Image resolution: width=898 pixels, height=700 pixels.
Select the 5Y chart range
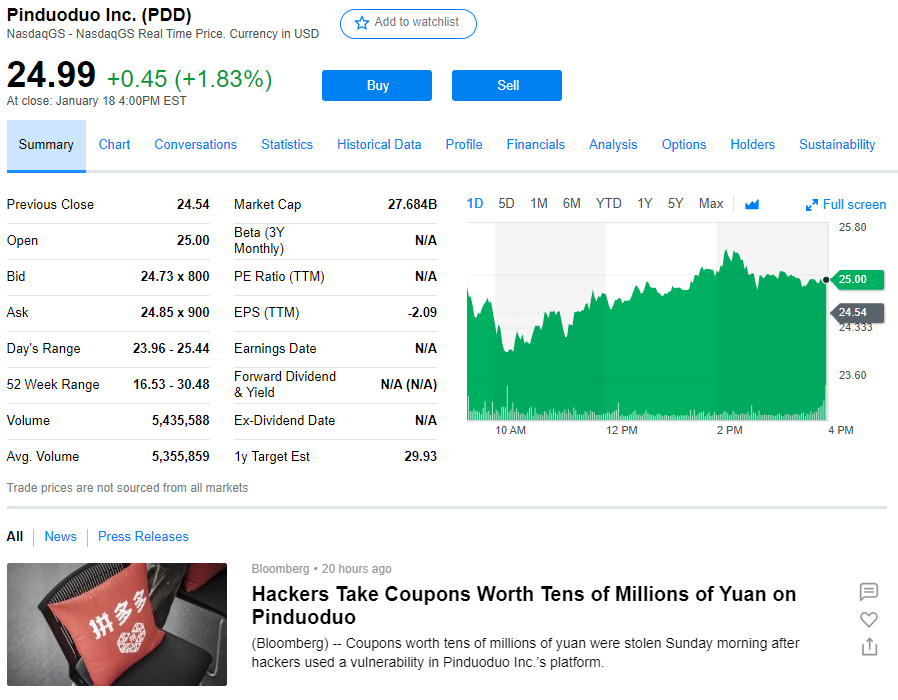click(675, 204)
